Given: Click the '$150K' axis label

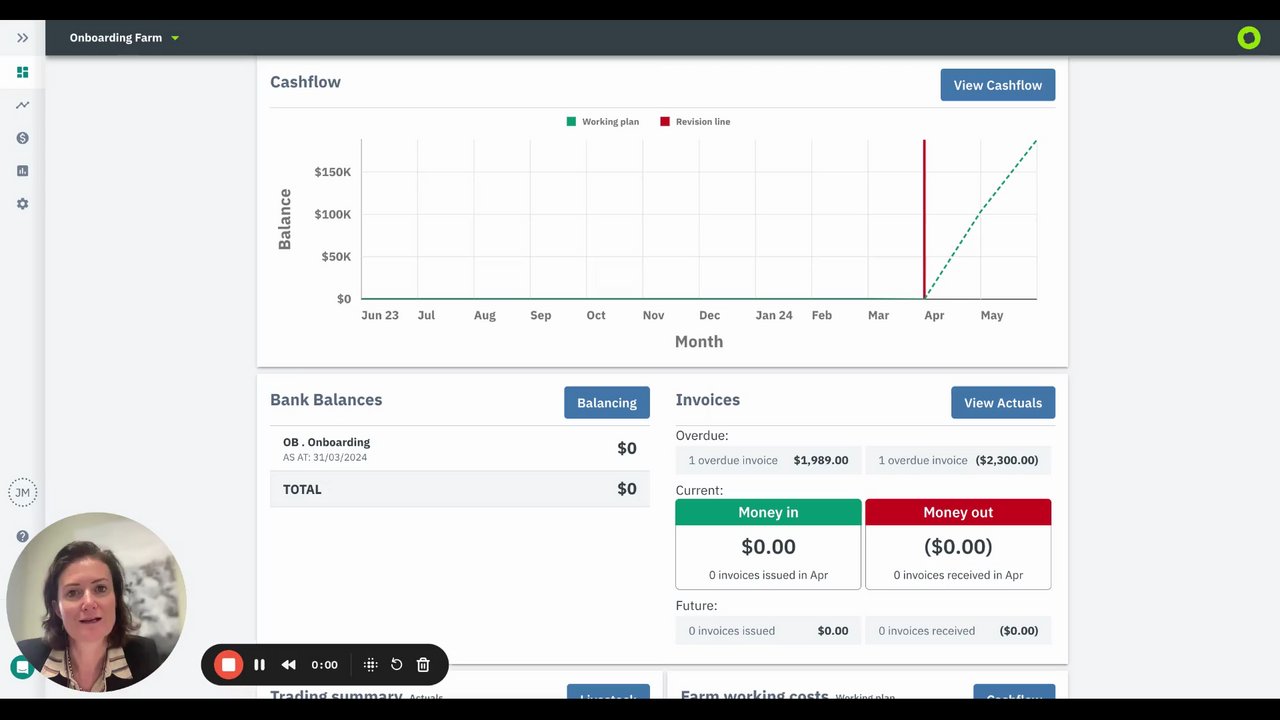Looking at the screenshot, I should point(333,172).
